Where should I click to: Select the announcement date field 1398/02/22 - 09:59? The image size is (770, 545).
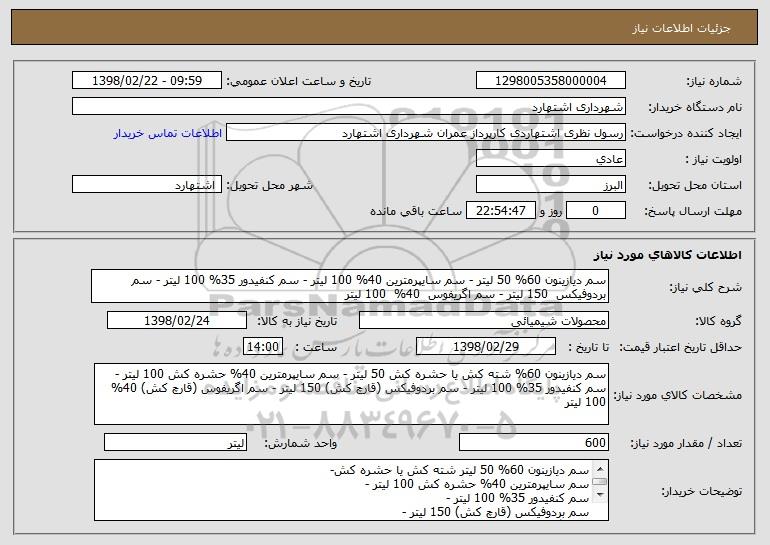147,81
